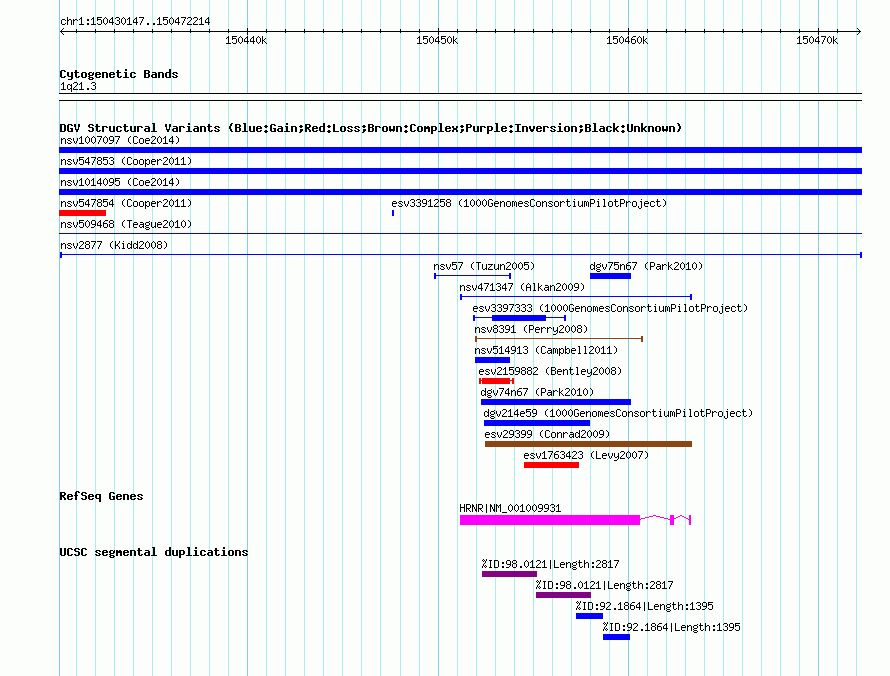Image resolution: width=890 pixels, height=676 pixels.
Task: Click the first purple 98.0121 duplication bar
Action: (509, 574)
